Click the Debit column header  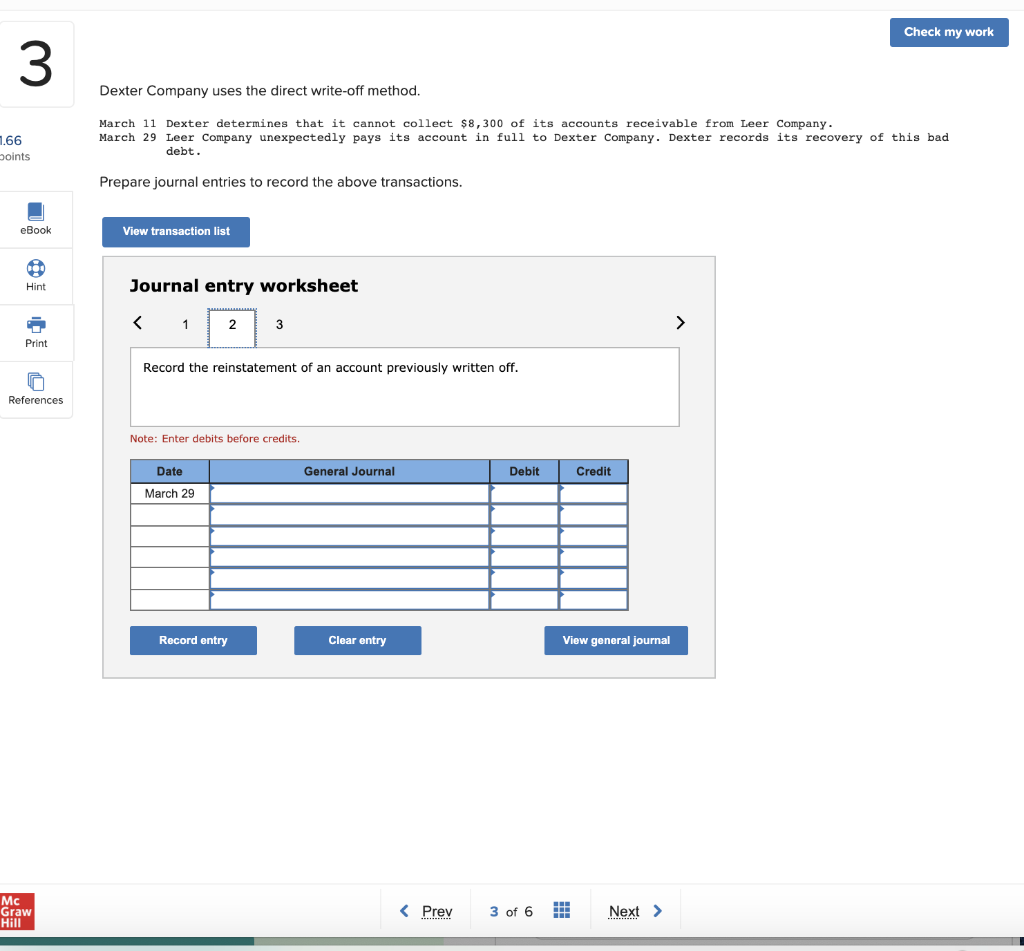point(524,471)
